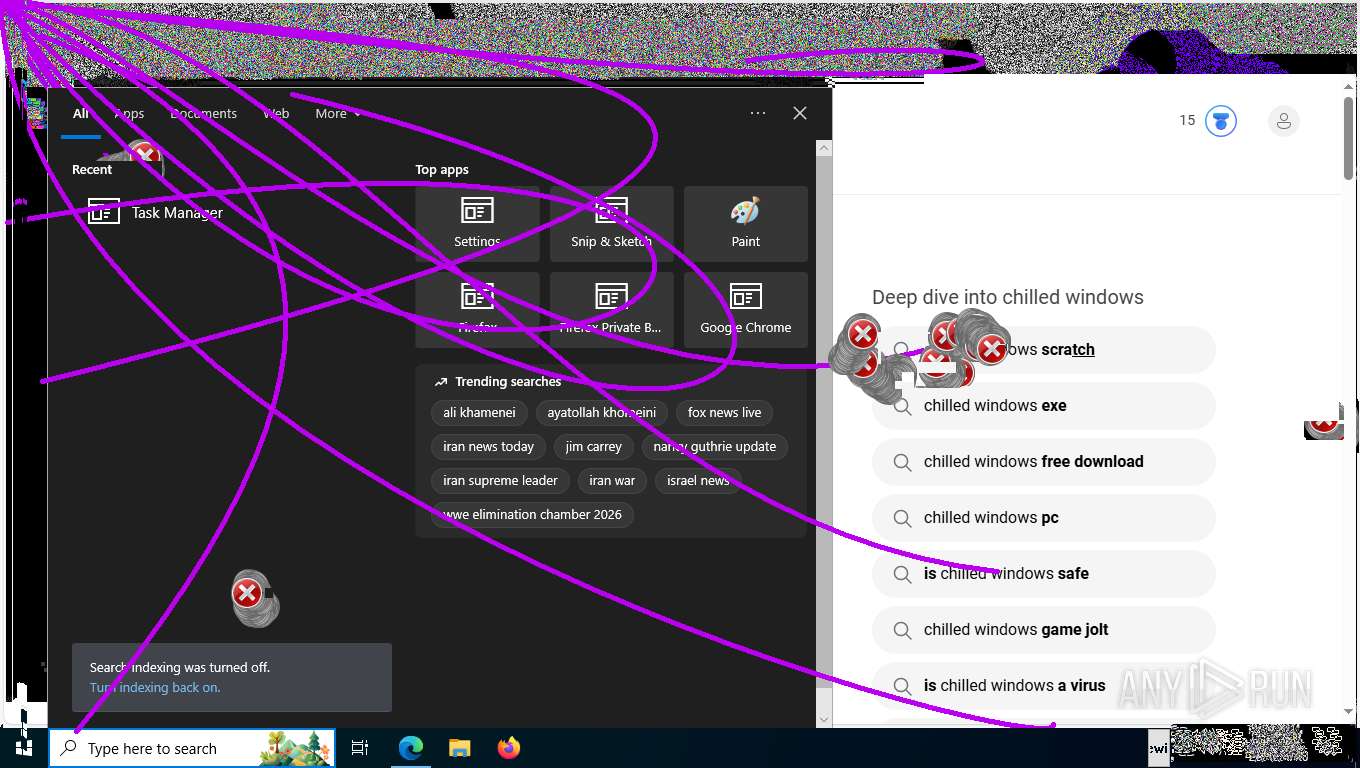Viewport: 1360px width, 768px height.
Task: Search trending term ayatollah khomeini
Action: [602, 413]
